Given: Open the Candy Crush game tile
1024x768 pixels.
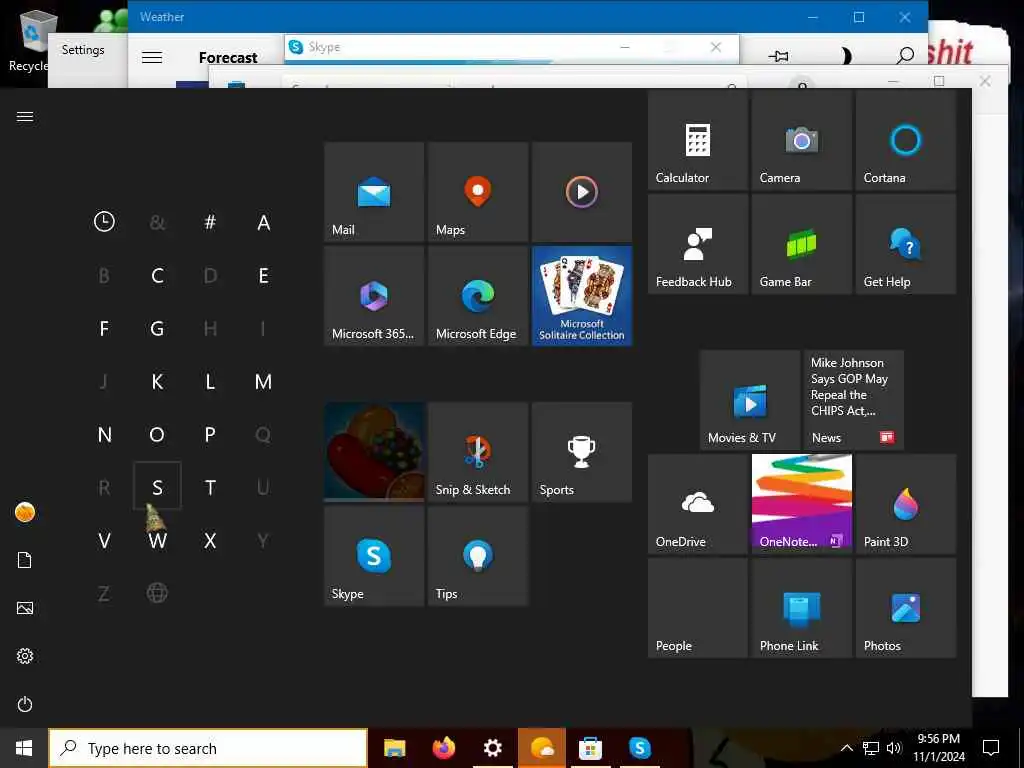Looking at the screenshot, I should click(x=374, y=452).
